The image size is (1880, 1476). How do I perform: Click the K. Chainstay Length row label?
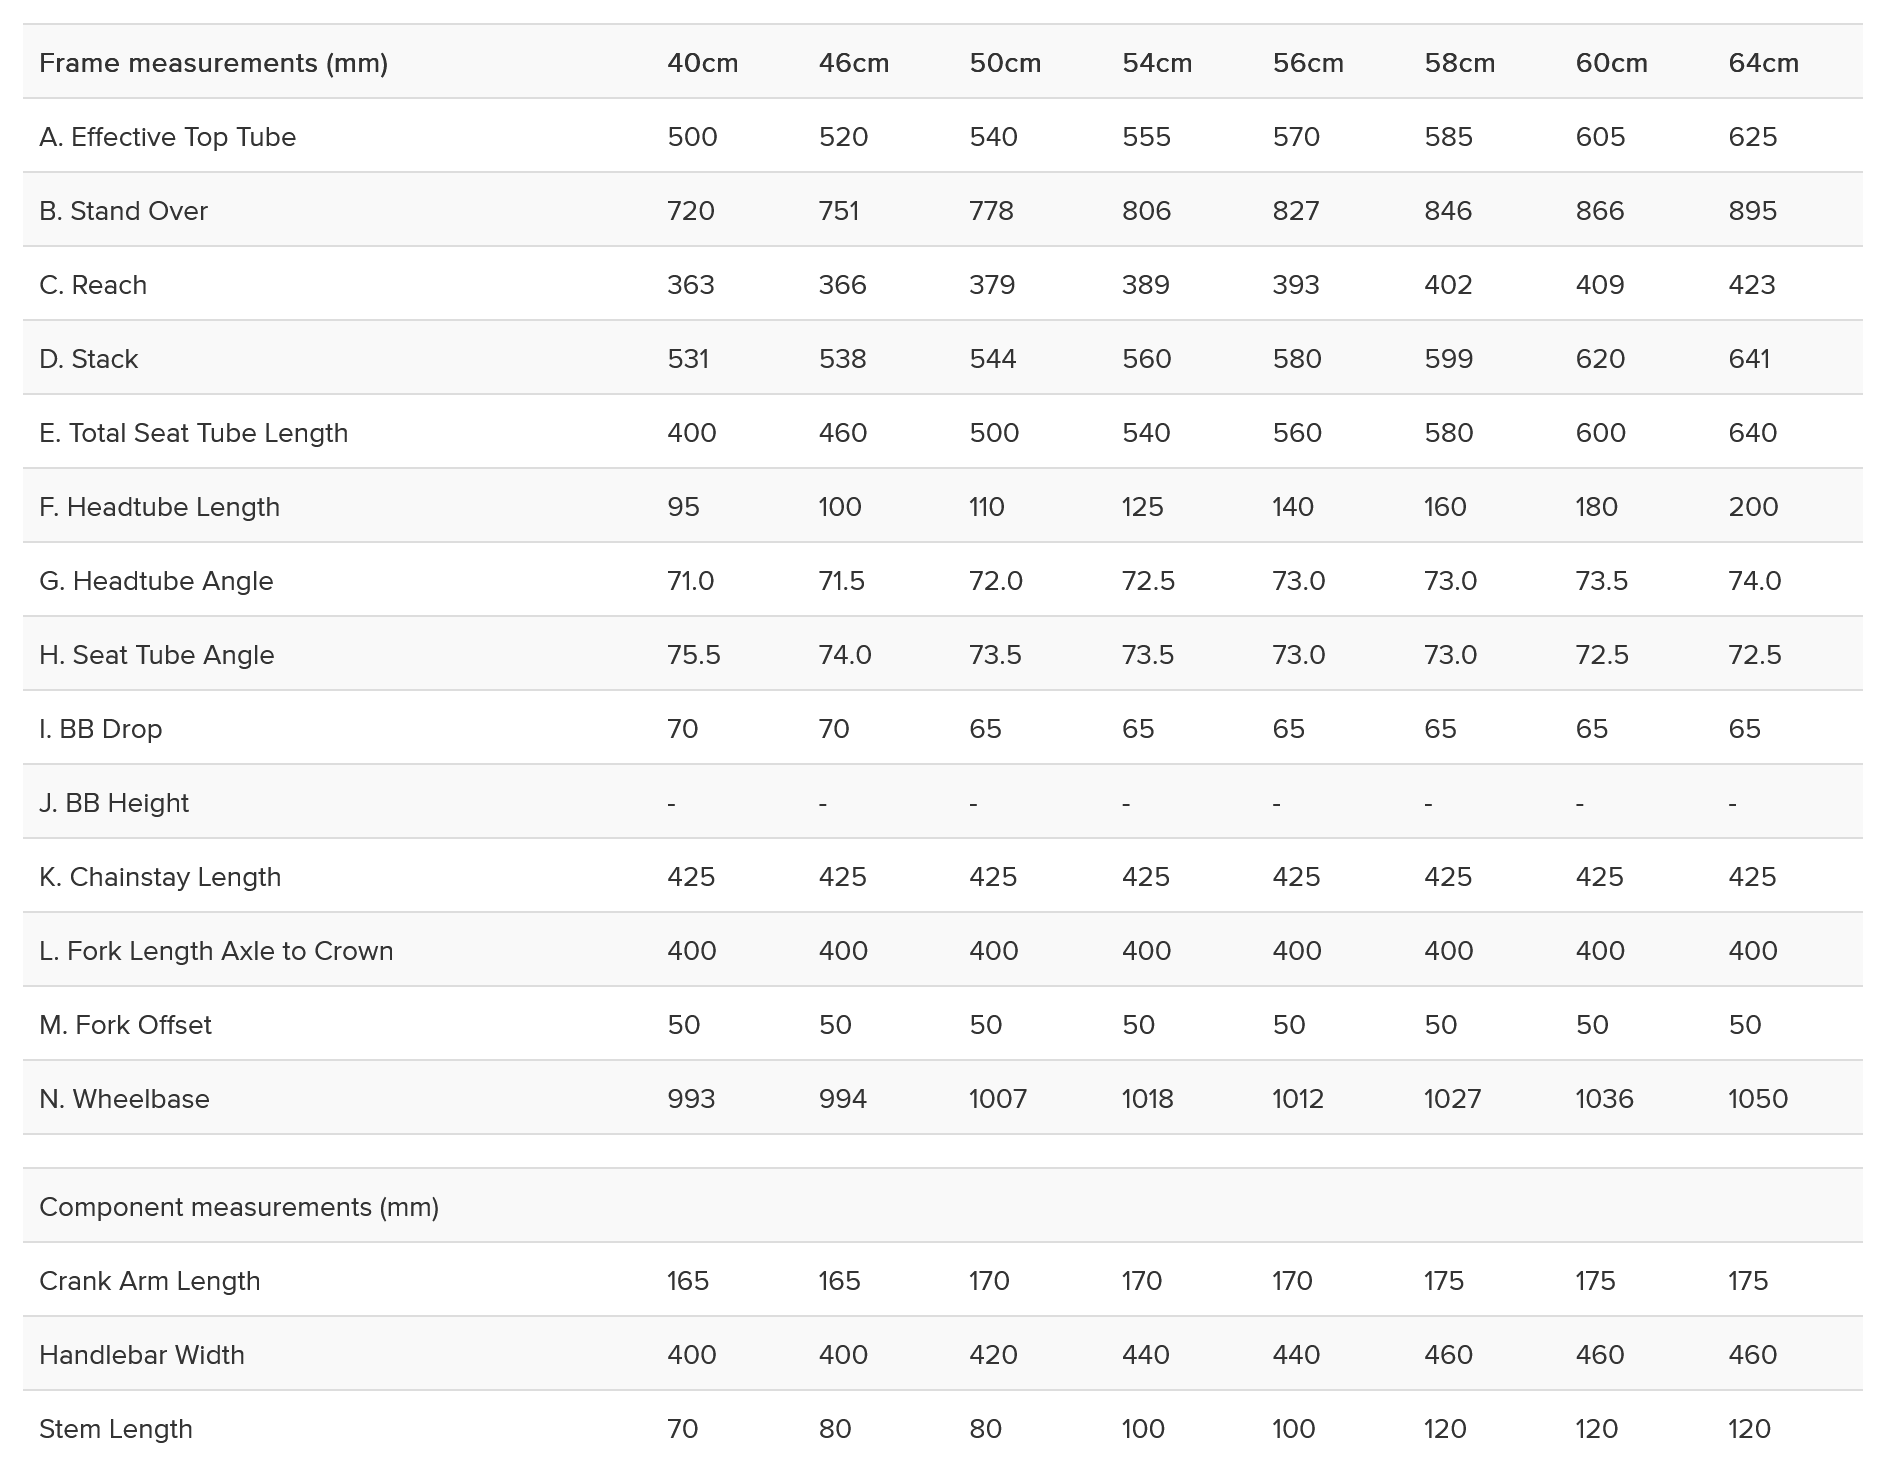(x=160, y=877)
